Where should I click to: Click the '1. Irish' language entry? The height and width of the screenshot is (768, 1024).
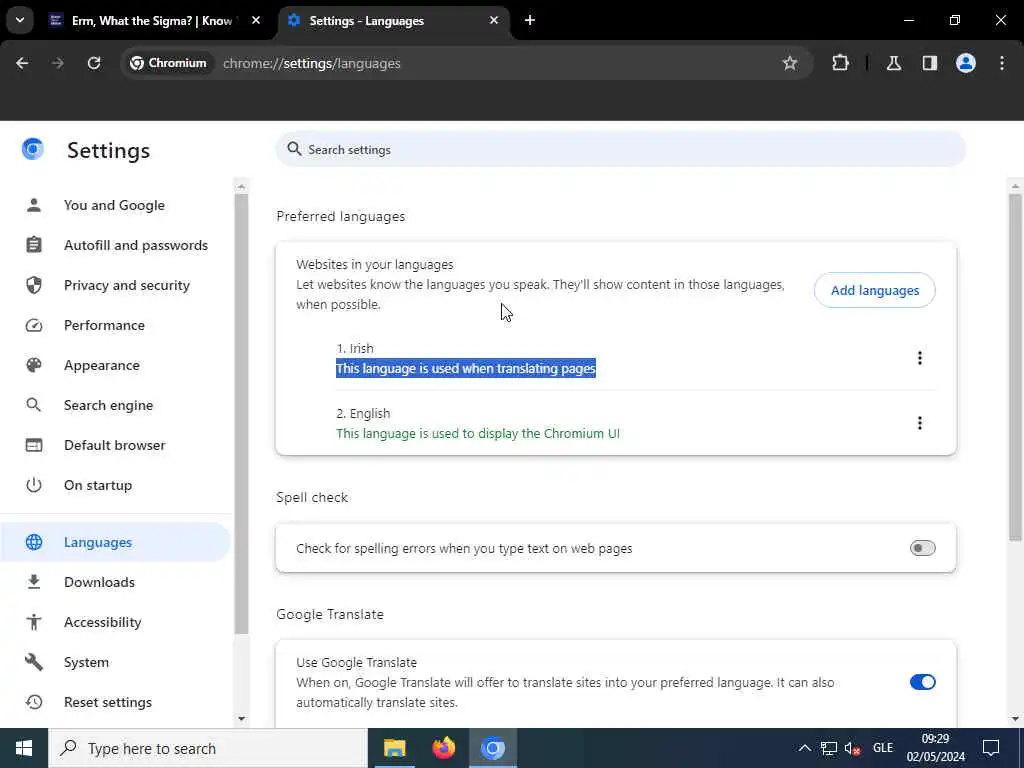coord(355,348)
